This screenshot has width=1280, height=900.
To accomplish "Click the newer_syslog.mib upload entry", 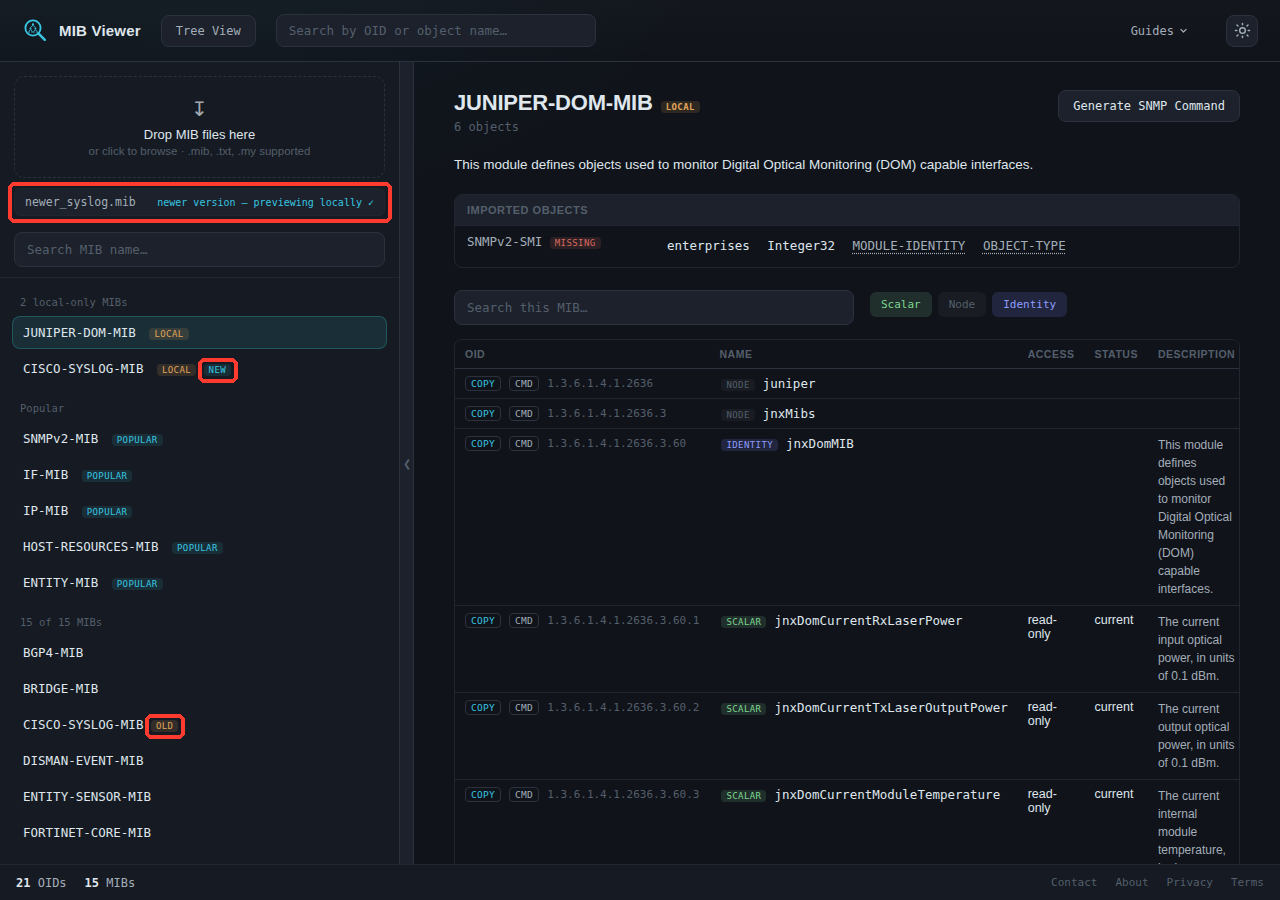I will coord(199,202).
